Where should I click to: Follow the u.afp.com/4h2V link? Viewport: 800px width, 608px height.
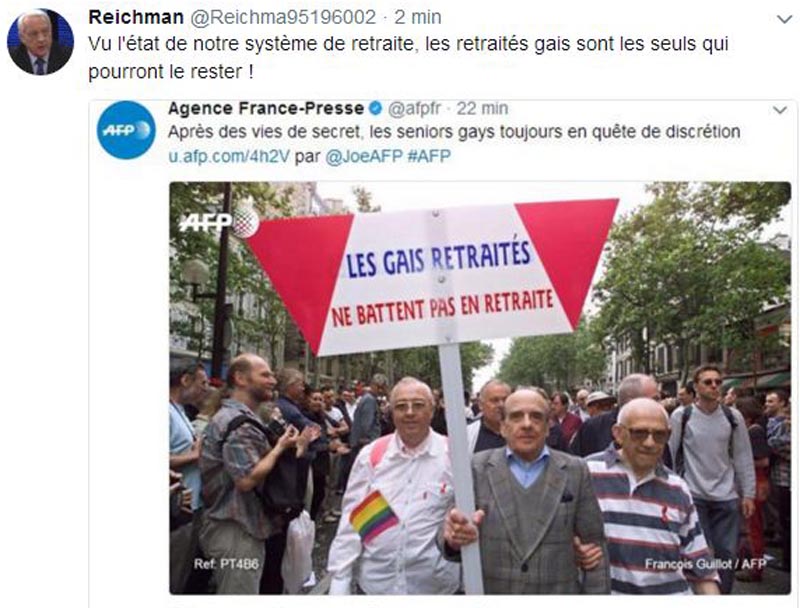(x=229, y=156)
